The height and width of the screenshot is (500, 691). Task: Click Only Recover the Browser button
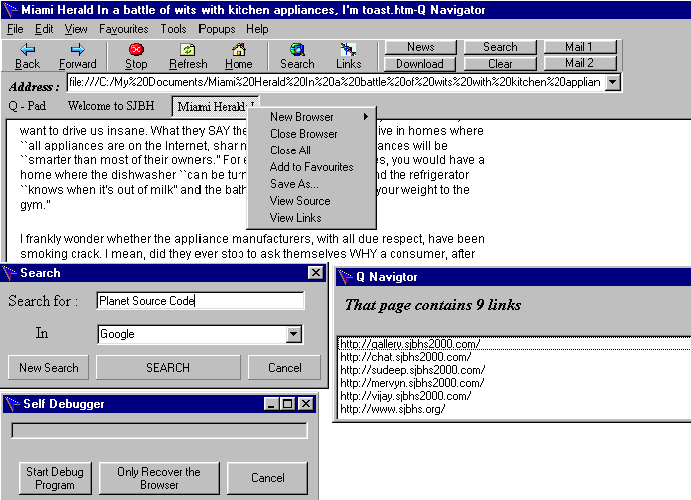click(158, 478)
